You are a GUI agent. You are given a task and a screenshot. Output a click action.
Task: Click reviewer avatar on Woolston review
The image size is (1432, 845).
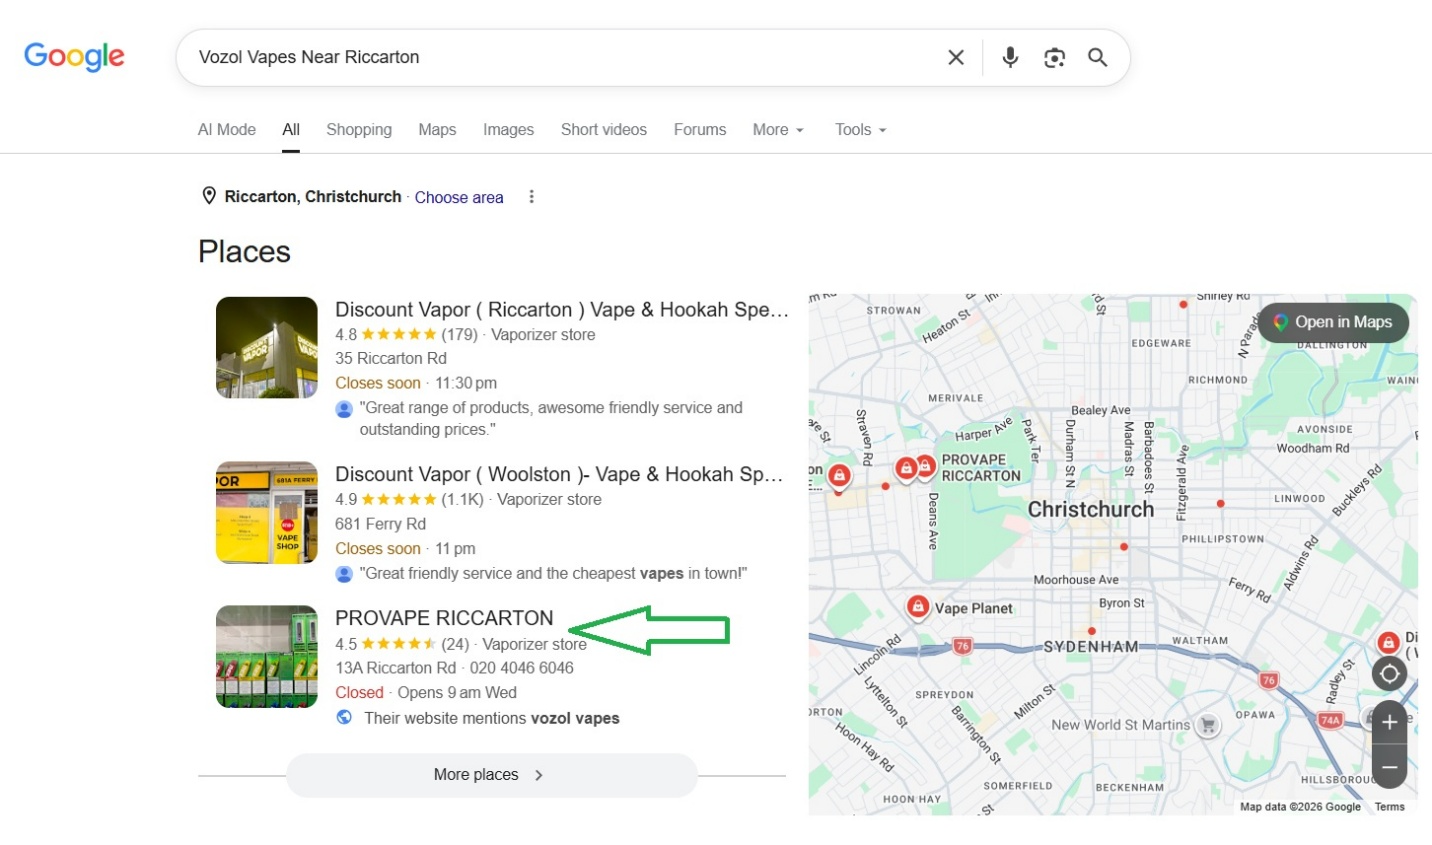[x=344, y=573]
